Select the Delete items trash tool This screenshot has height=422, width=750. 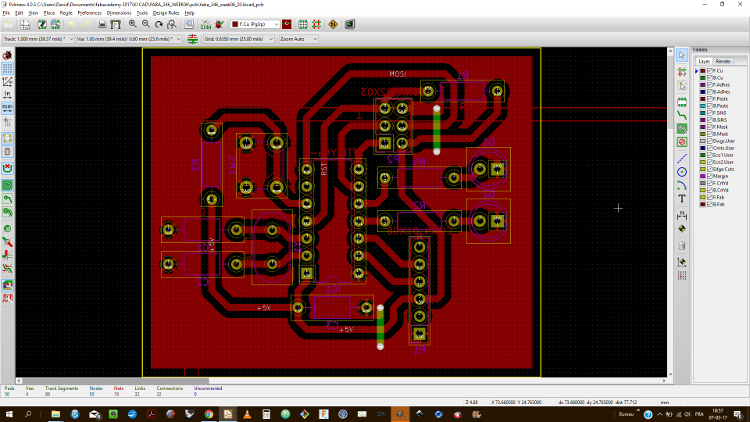682,246
